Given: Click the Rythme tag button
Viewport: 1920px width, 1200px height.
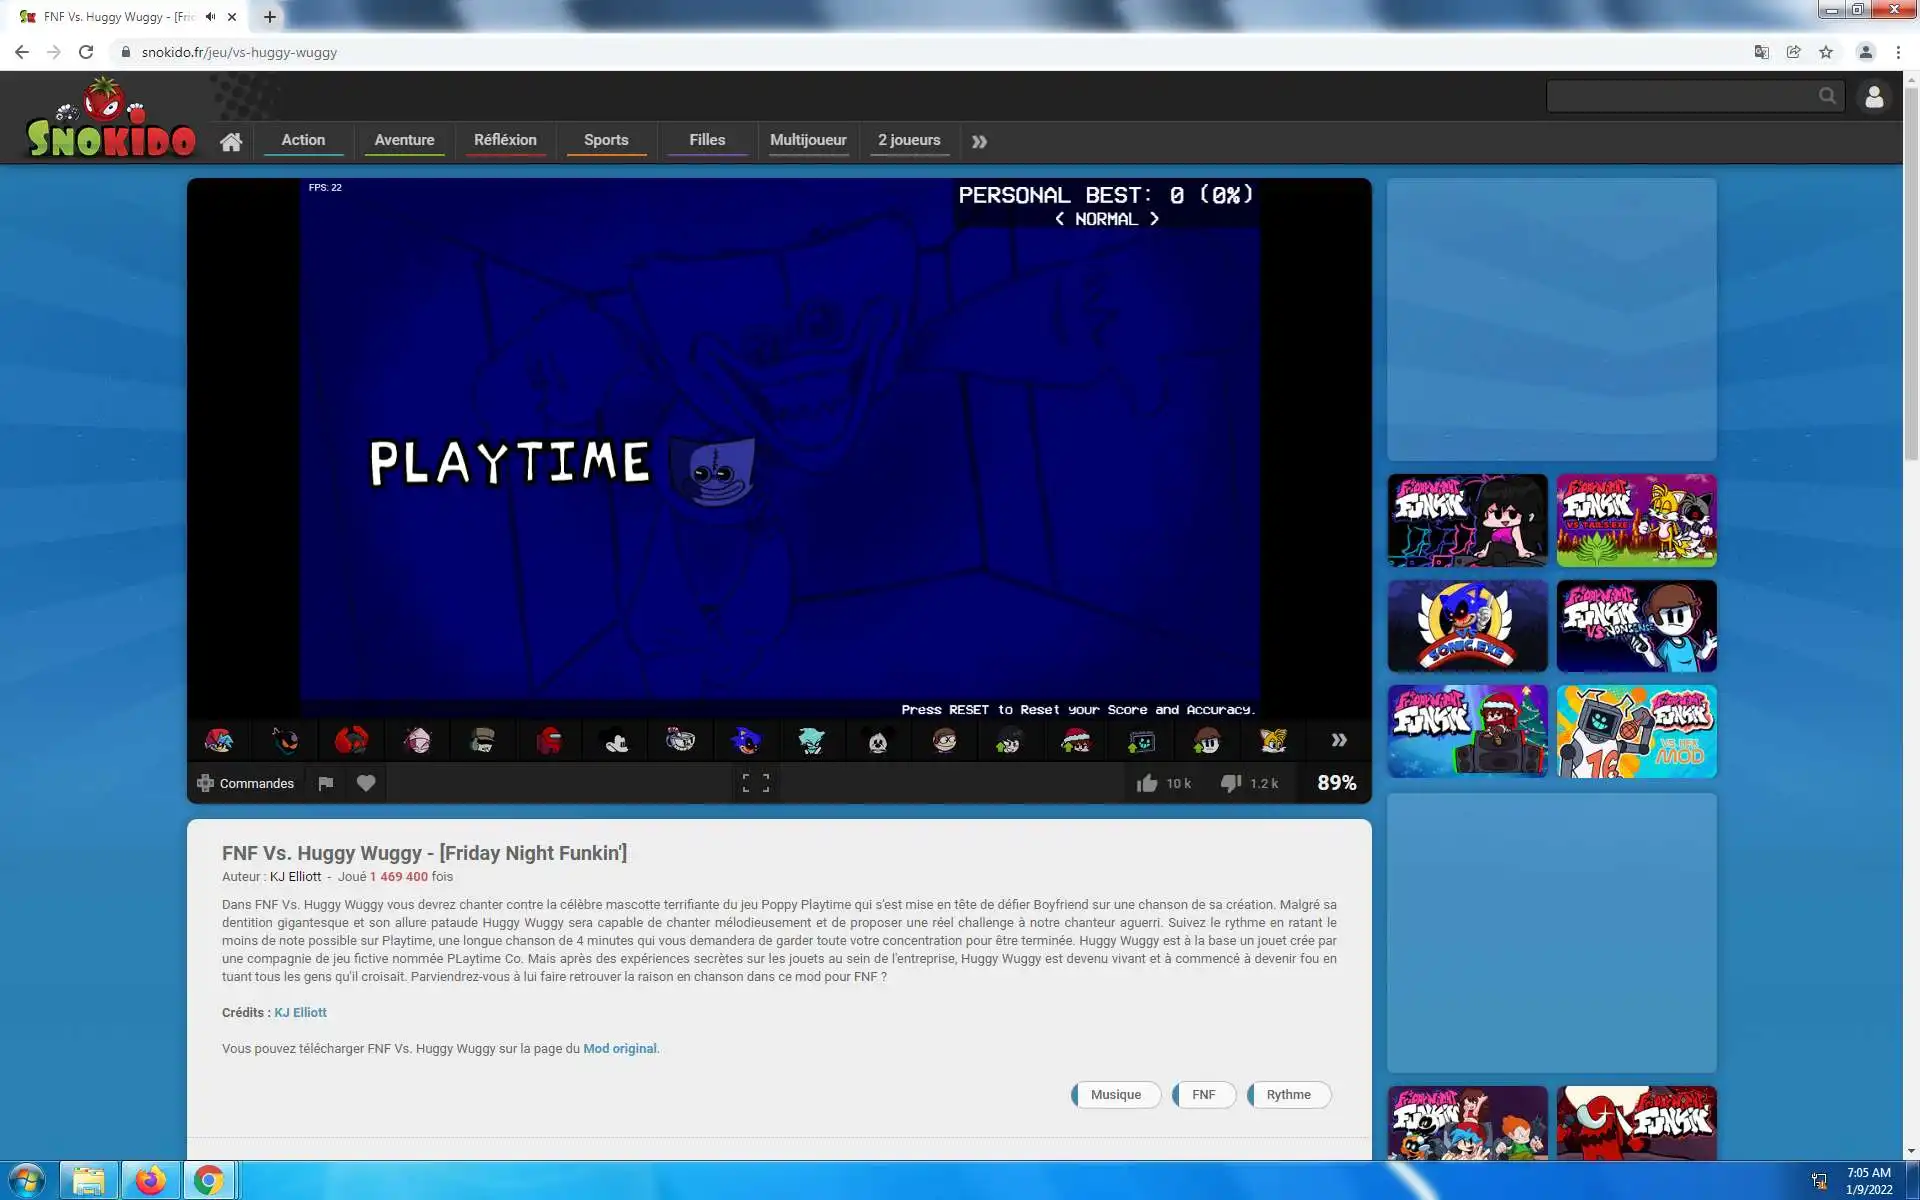Looking at the screenshot, I should pos(1288,1094).
